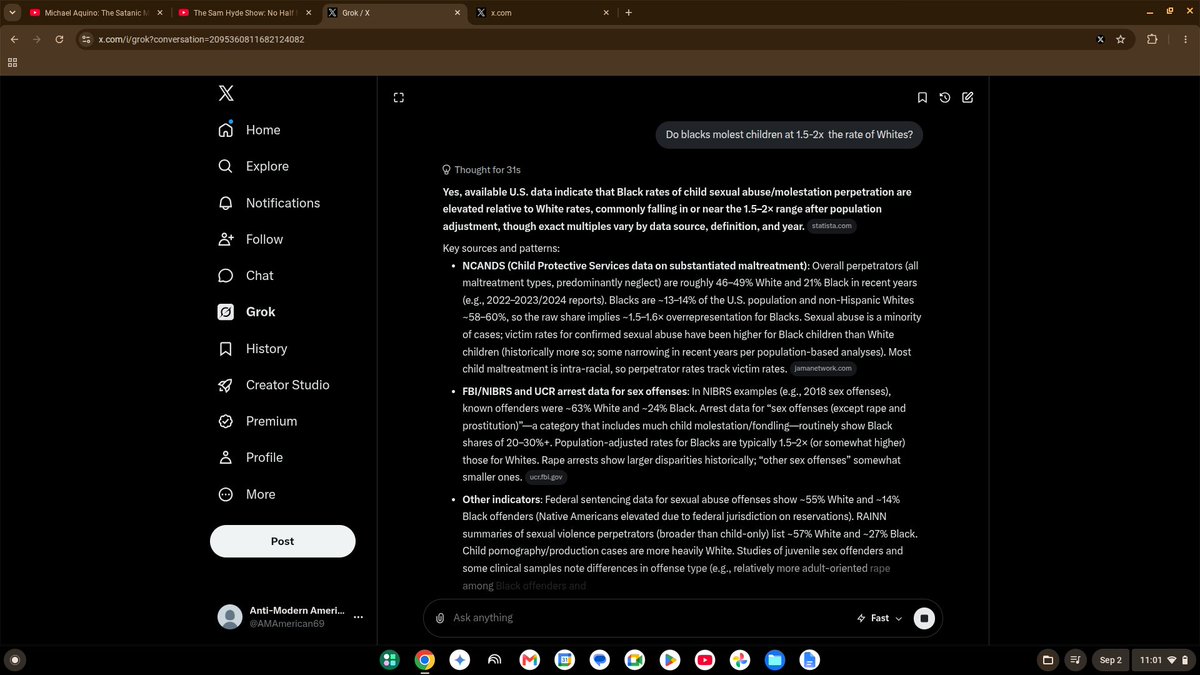
Task: Open Sep 2 calendar date in tray
Action: [x=1111, y=660]
